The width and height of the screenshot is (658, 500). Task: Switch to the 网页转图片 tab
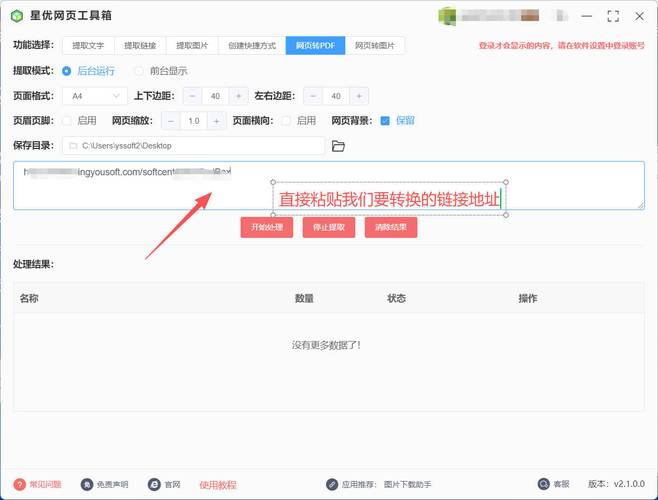point(375,45)
